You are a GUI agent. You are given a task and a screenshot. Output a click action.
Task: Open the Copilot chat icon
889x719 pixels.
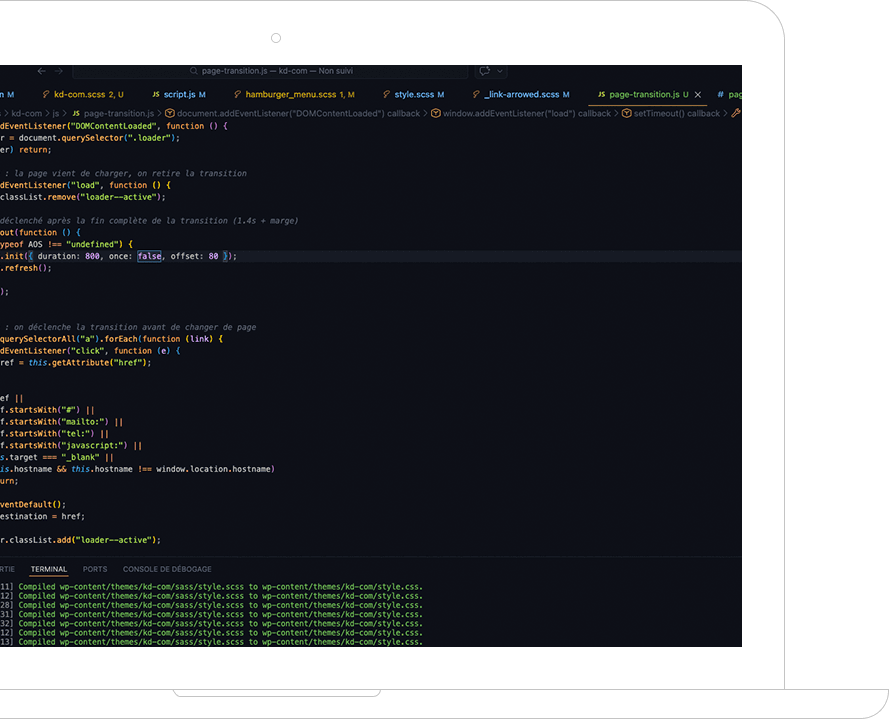[484, 72]
